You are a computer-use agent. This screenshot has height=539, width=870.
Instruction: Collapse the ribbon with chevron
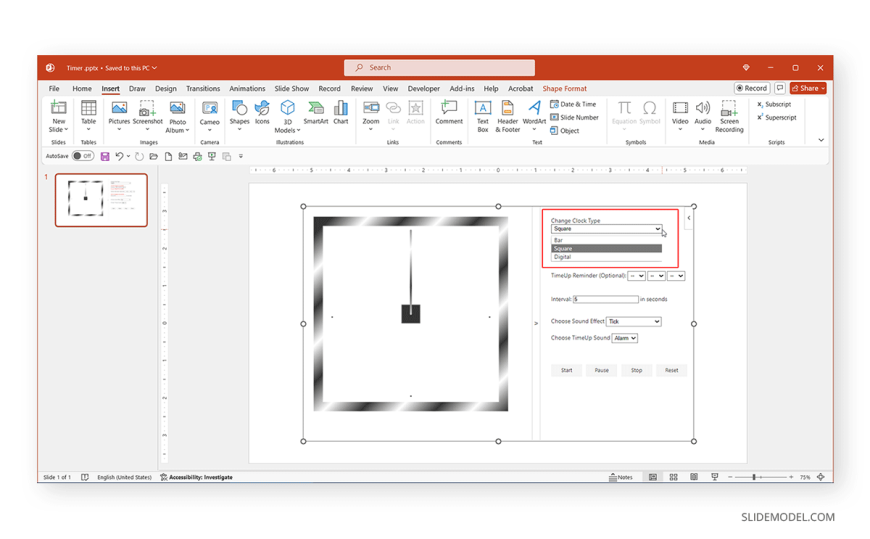click(x=821, y=140)
